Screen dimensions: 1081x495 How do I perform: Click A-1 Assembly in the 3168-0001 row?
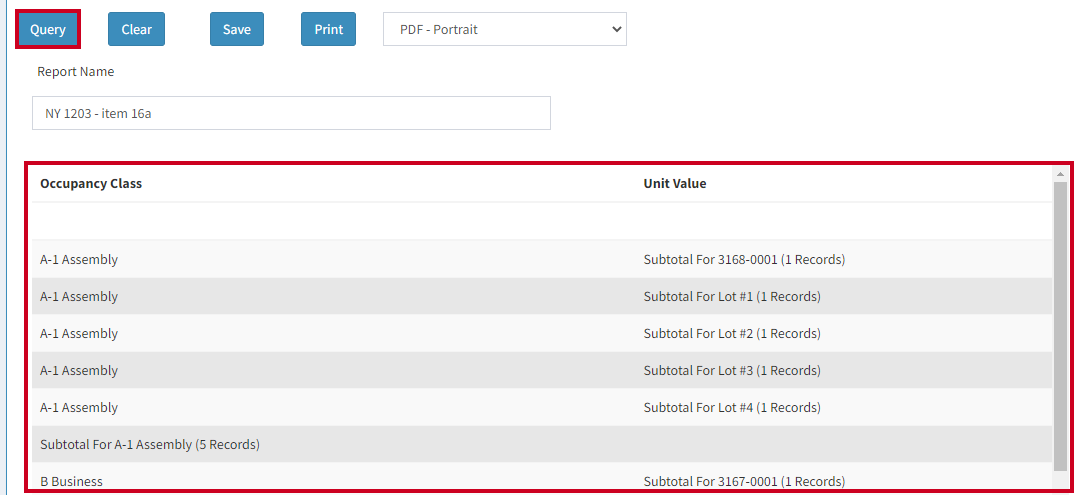tap(79, 260)
